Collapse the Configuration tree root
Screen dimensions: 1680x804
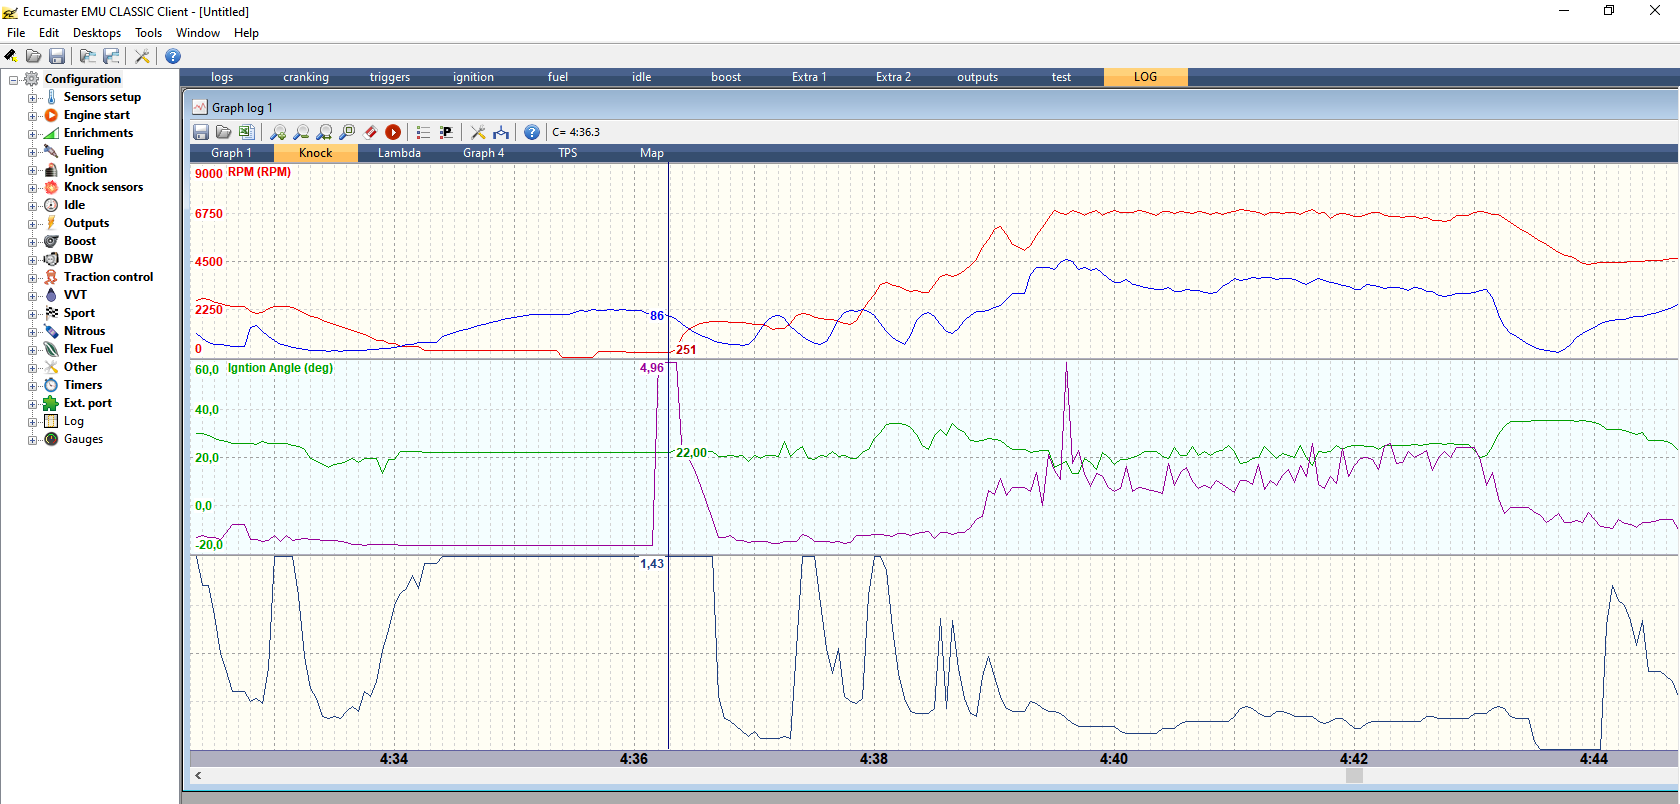point(13,79)
